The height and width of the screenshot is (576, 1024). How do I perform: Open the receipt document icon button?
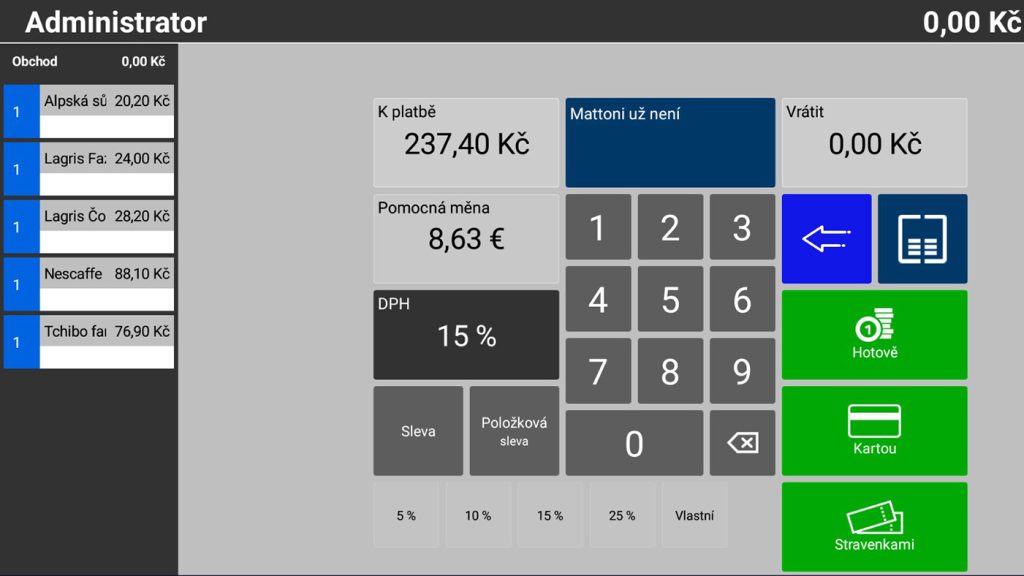pos(922,239)
